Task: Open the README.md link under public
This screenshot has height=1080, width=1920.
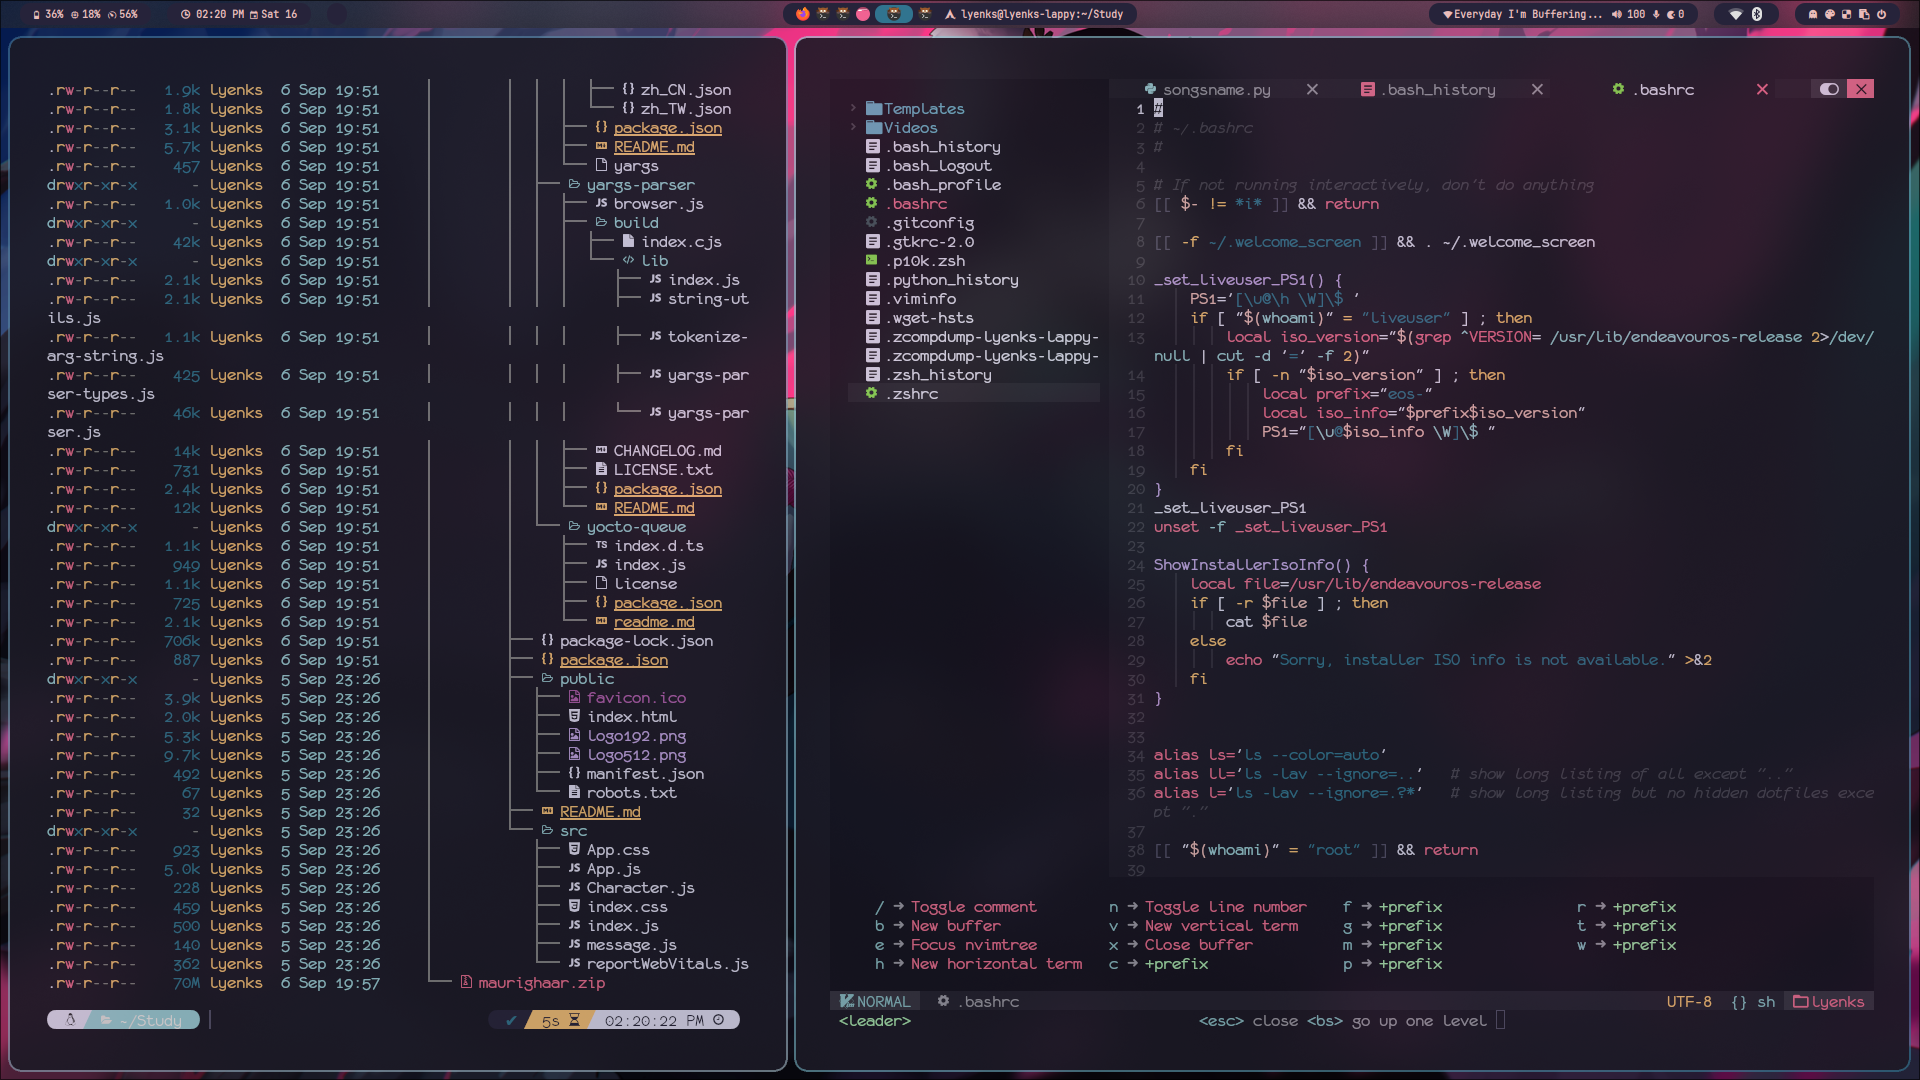Action: (600, 812)
